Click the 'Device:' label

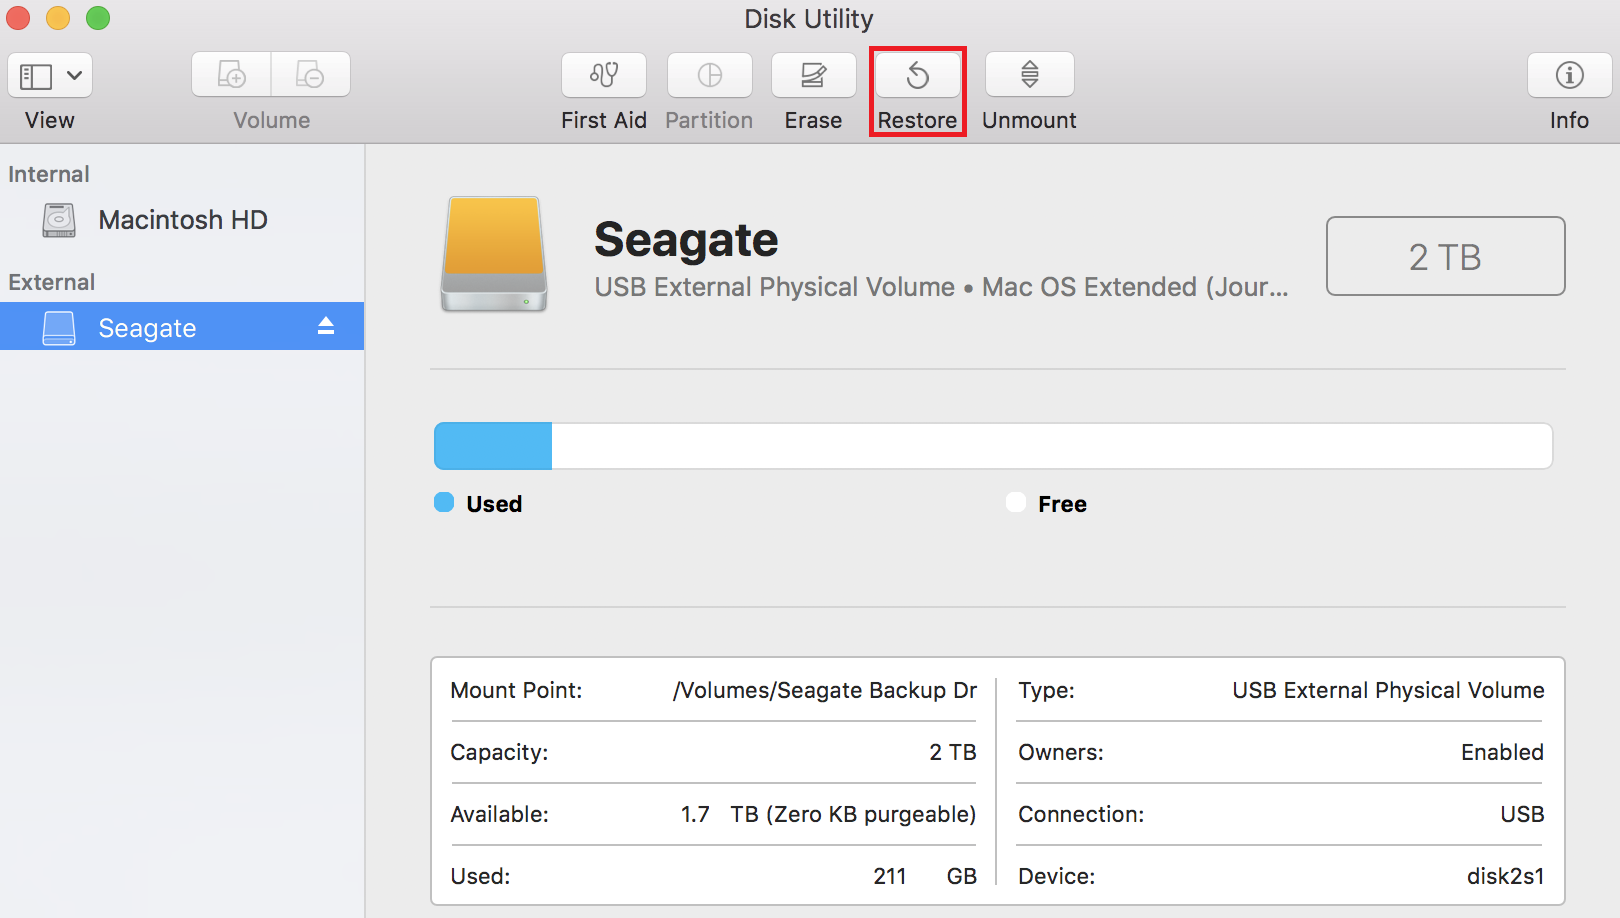point(1057,876)
